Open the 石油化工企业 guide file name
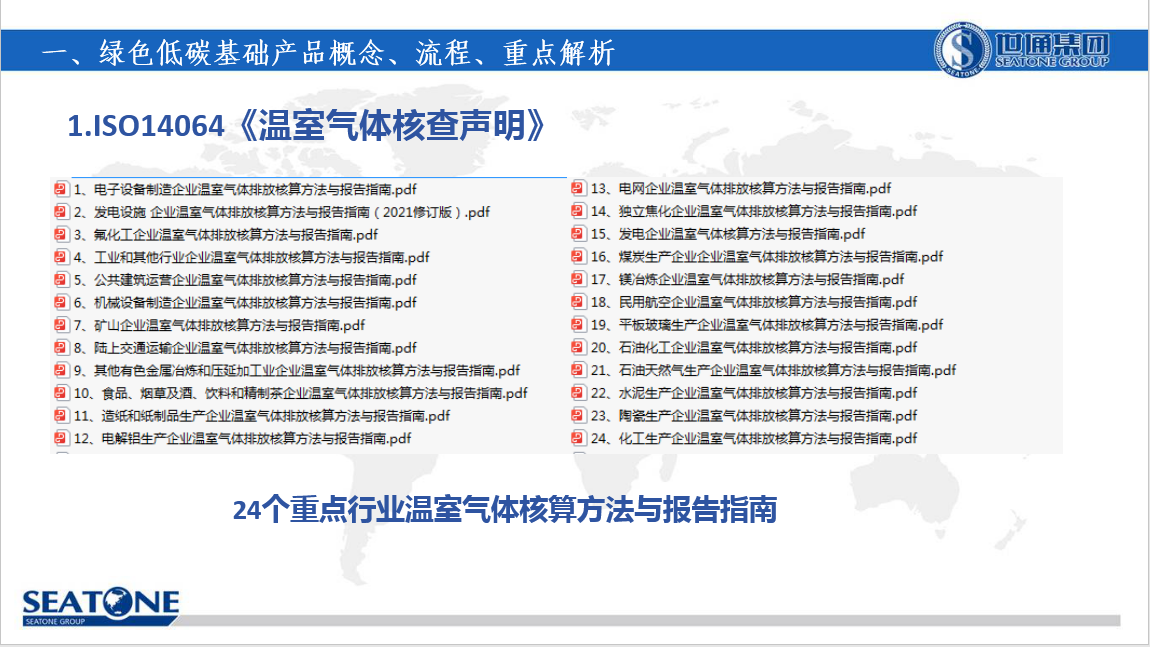Image resolution: width=1150 pixels, height=647 pixels. click(754, 348)
